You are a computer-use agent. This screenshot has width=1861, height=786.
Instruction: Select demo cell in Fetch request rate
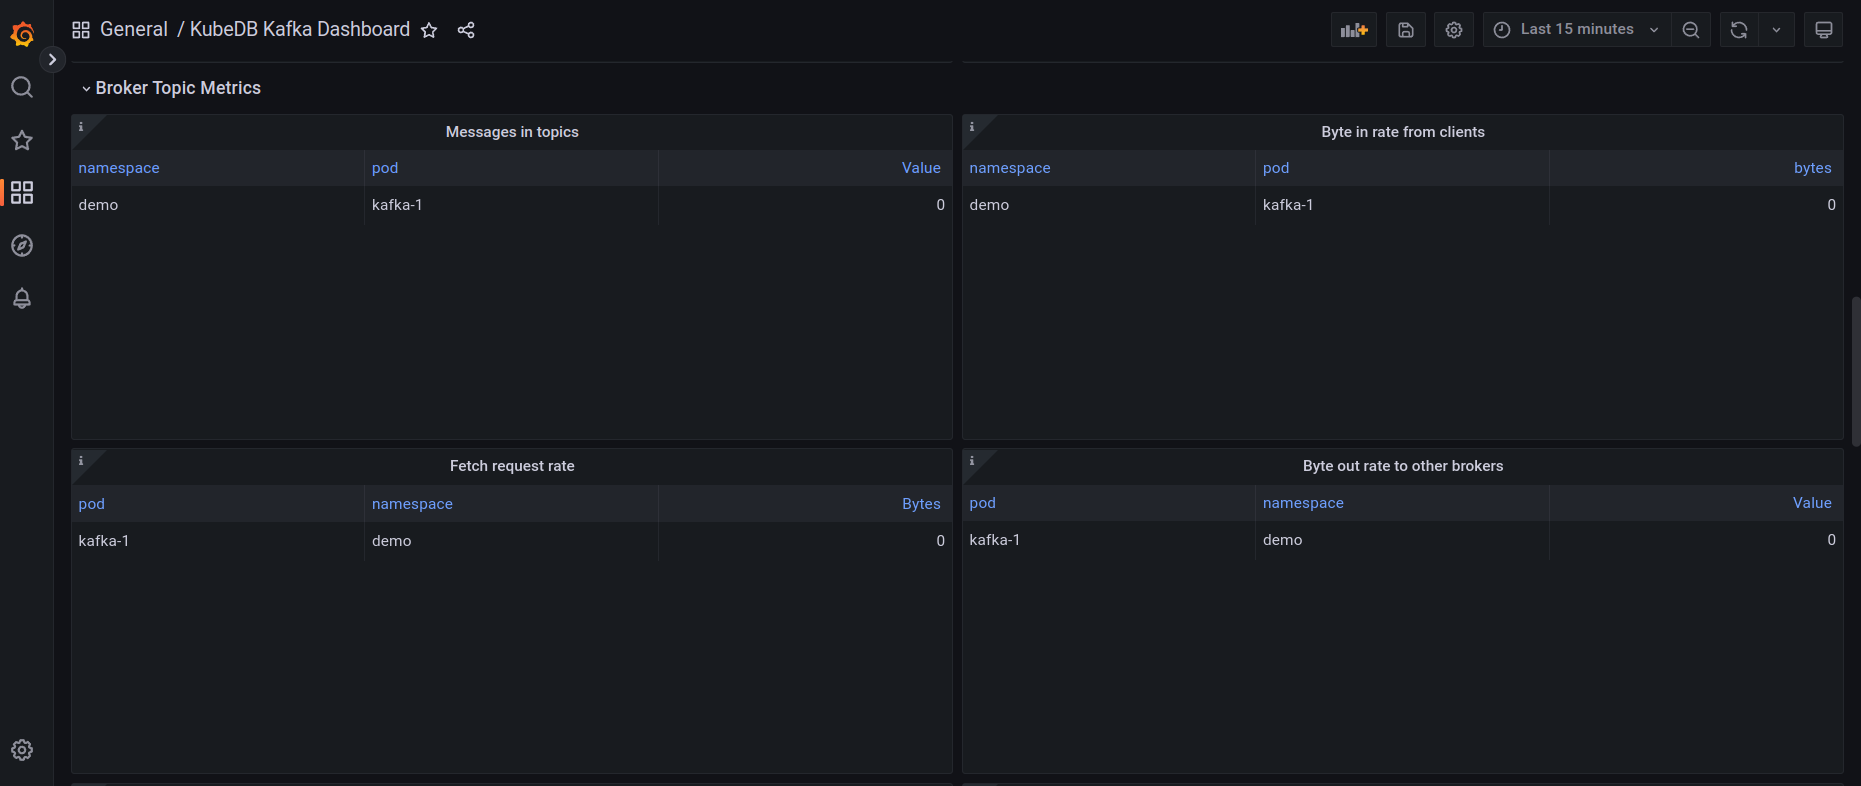pyautogui.click(x=511, y=541)
